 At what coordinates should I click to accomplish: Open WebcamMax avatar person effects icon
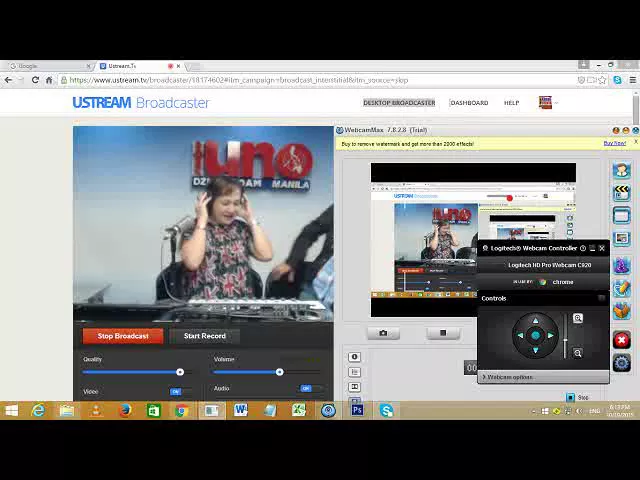click(622, 170)
